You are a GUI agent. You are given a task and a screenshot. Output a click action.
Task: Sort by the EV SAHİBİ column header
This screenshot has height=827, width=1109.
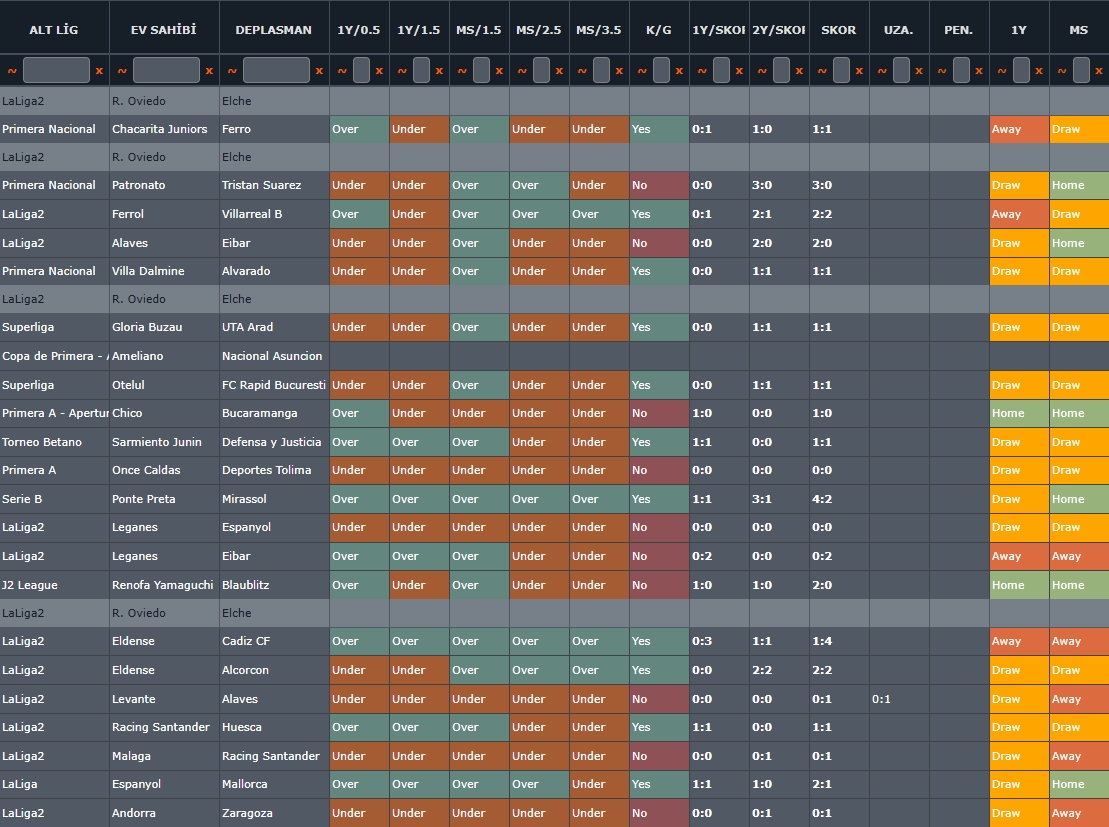164,30
